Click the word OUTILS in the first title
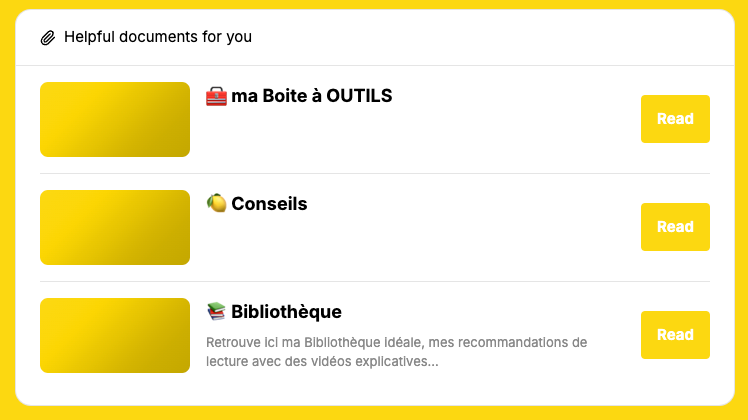748x420 pixels. pyautogui.click(x=359, y=96)
